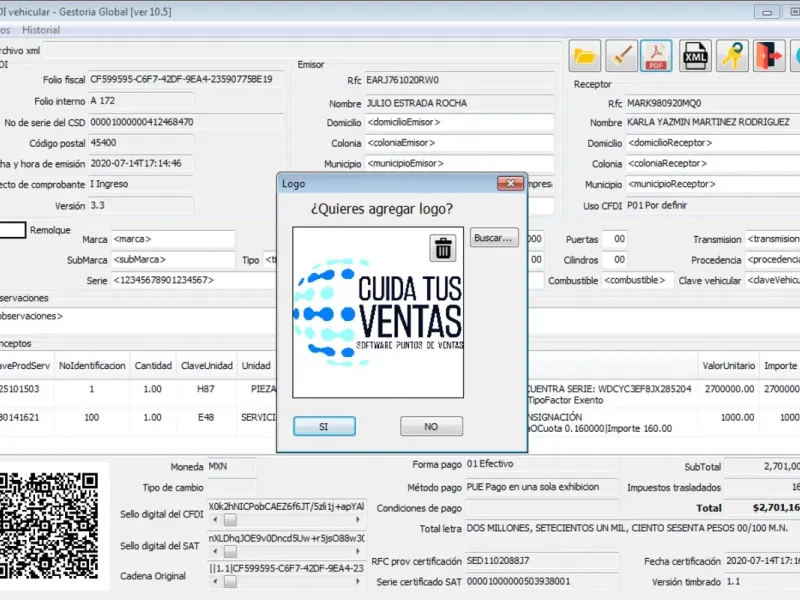Click the Versión timbrado field 1.1

[x=762, y=582]
